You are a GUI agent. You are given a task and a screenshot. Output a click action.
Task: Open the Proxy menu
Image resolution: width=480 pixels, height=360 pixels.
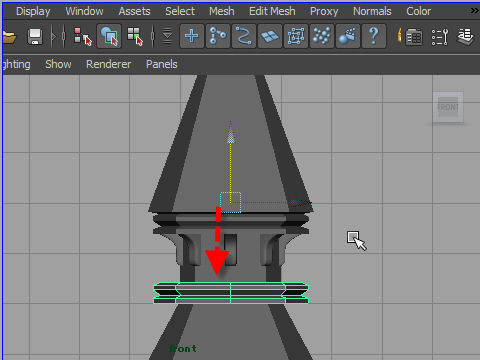324,11
